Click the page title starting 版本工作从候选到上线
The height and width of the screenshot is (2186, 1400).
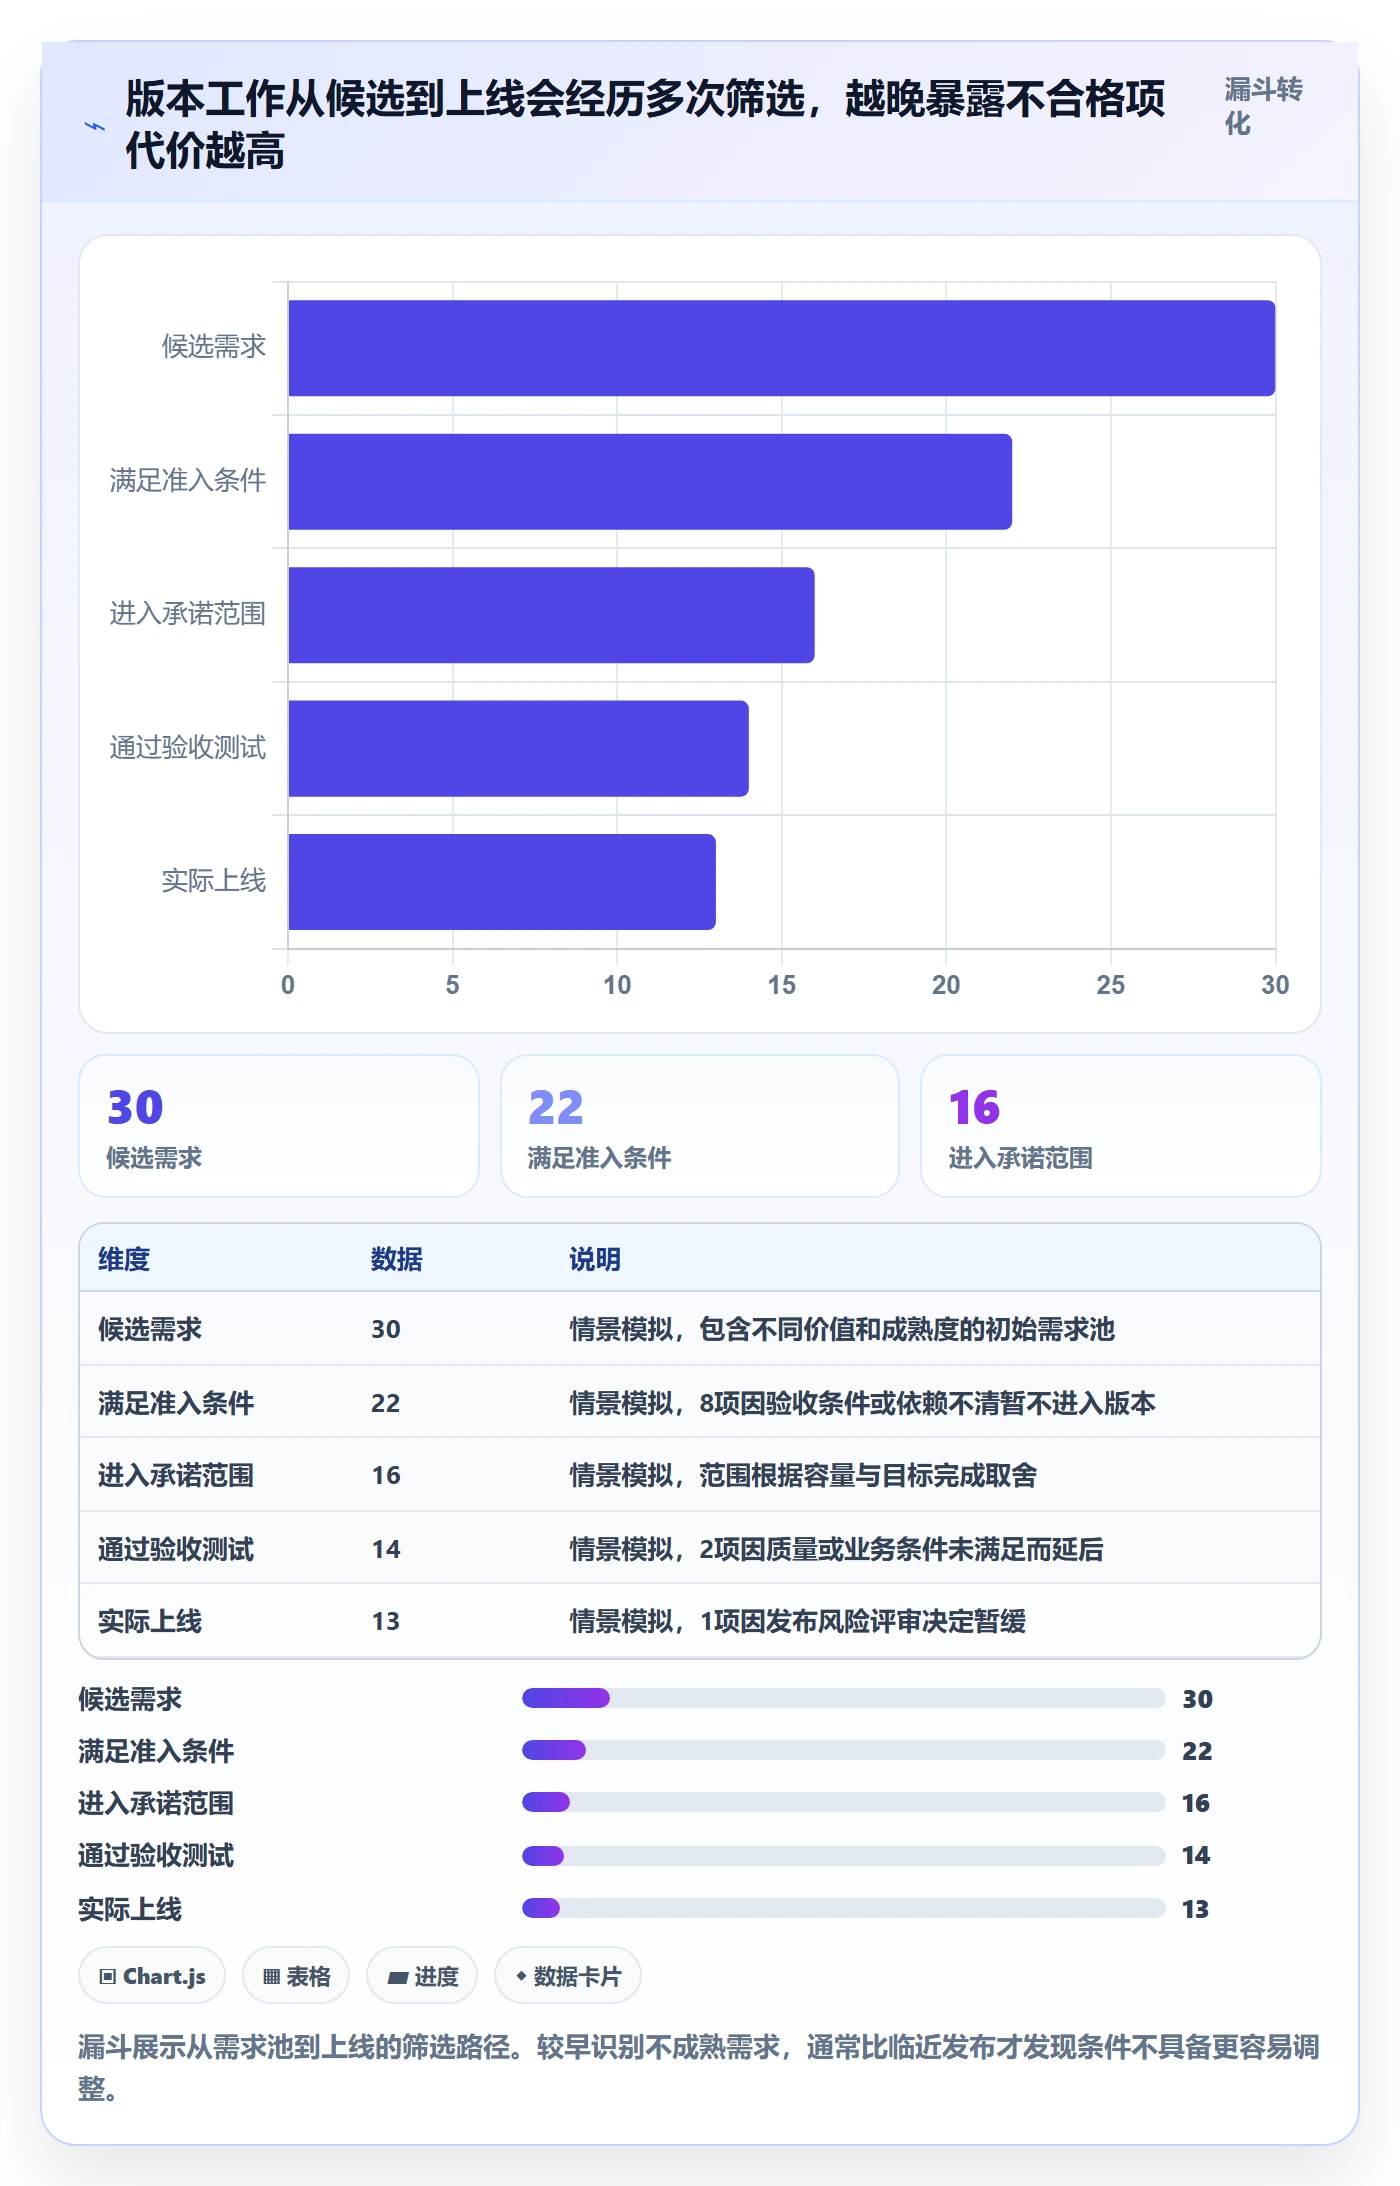coord(646,125)
